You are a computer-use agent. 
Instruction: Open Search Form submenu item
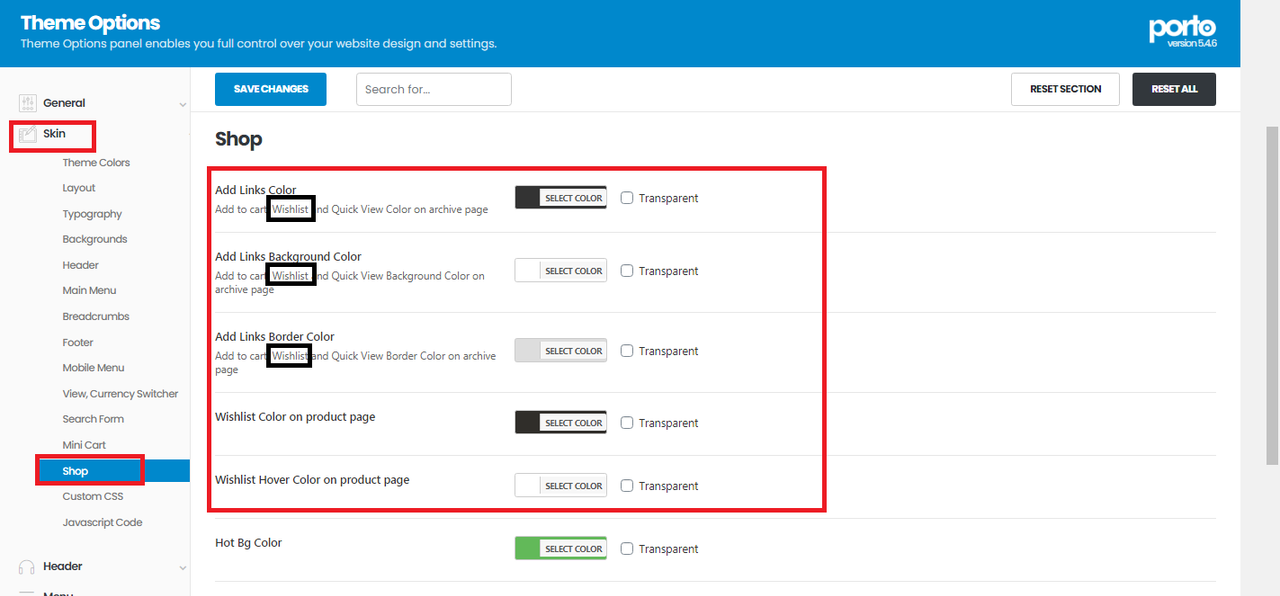tap(93, 419)
